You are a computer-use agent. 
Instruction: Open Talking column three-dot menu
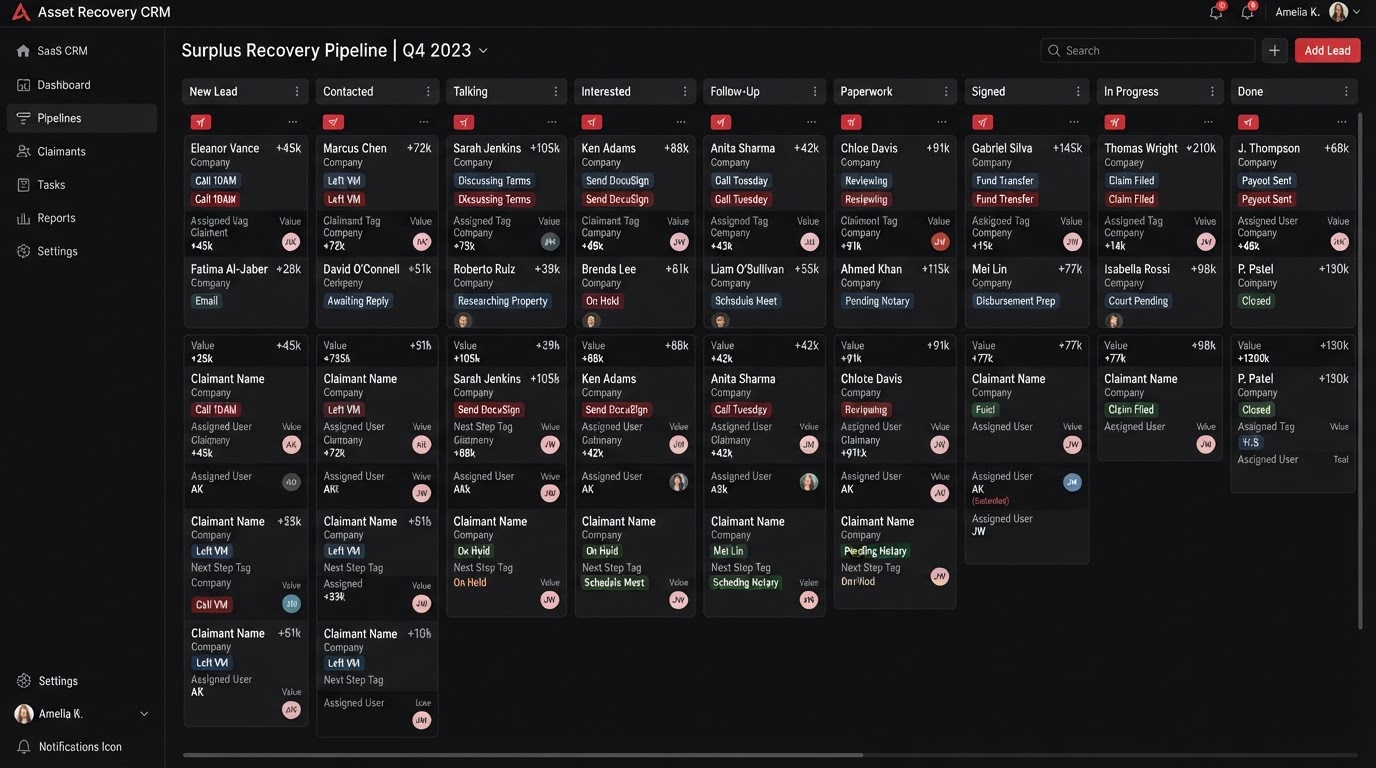click(556, 91)
